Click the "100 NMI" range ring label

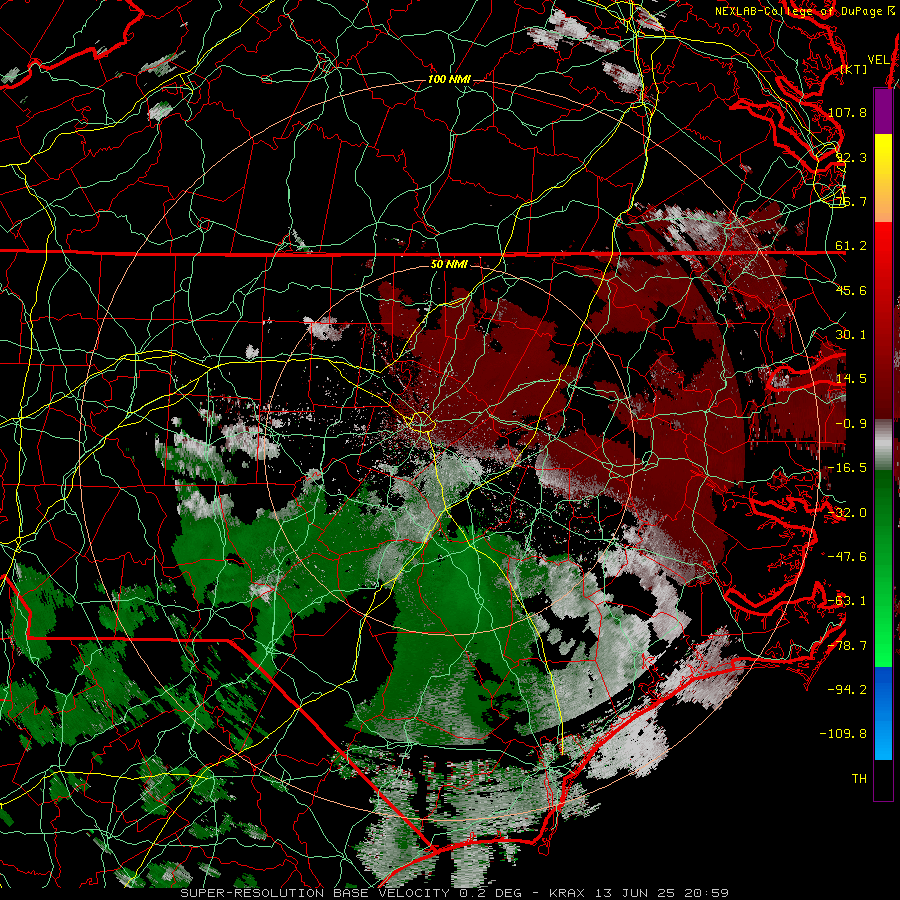[x=449, y=79]
